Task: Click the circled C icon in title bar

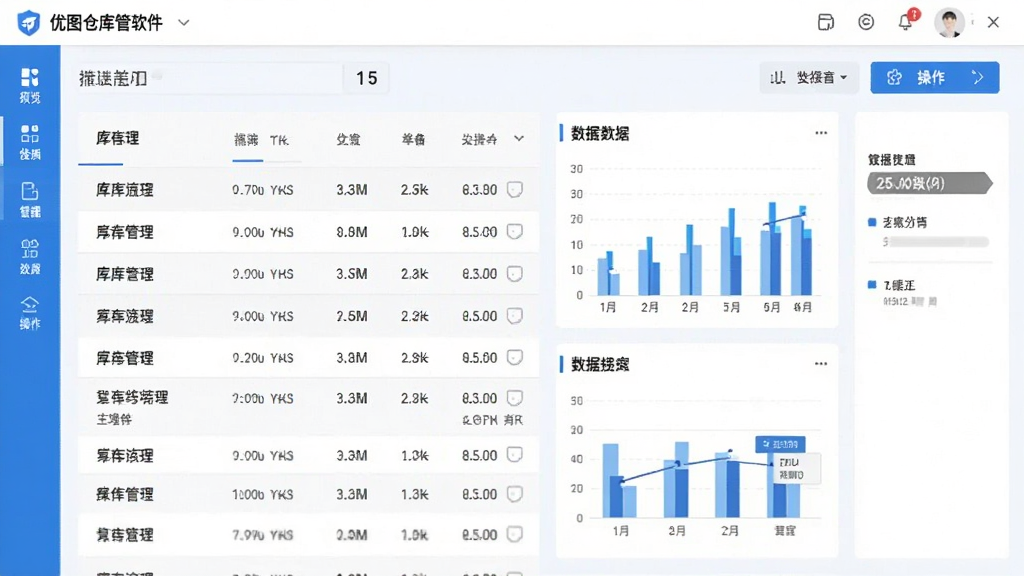Action: pyautogui.click(x=866, y=22)
